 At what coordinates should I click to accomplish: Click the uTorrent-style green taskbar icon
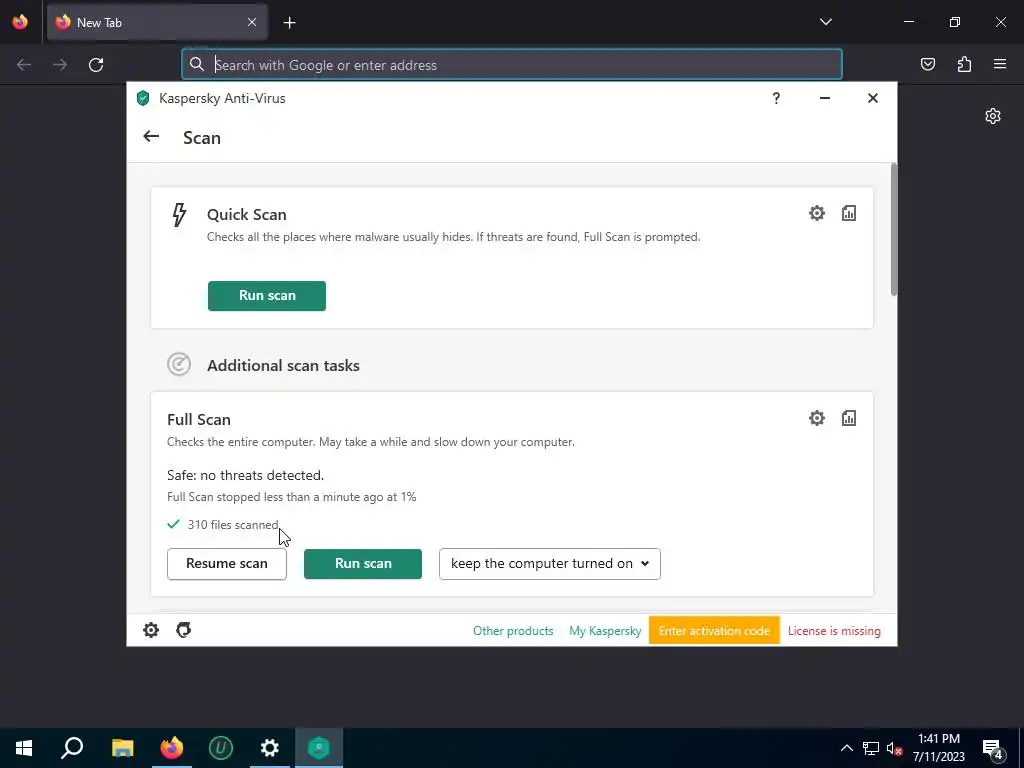point(221,748)
